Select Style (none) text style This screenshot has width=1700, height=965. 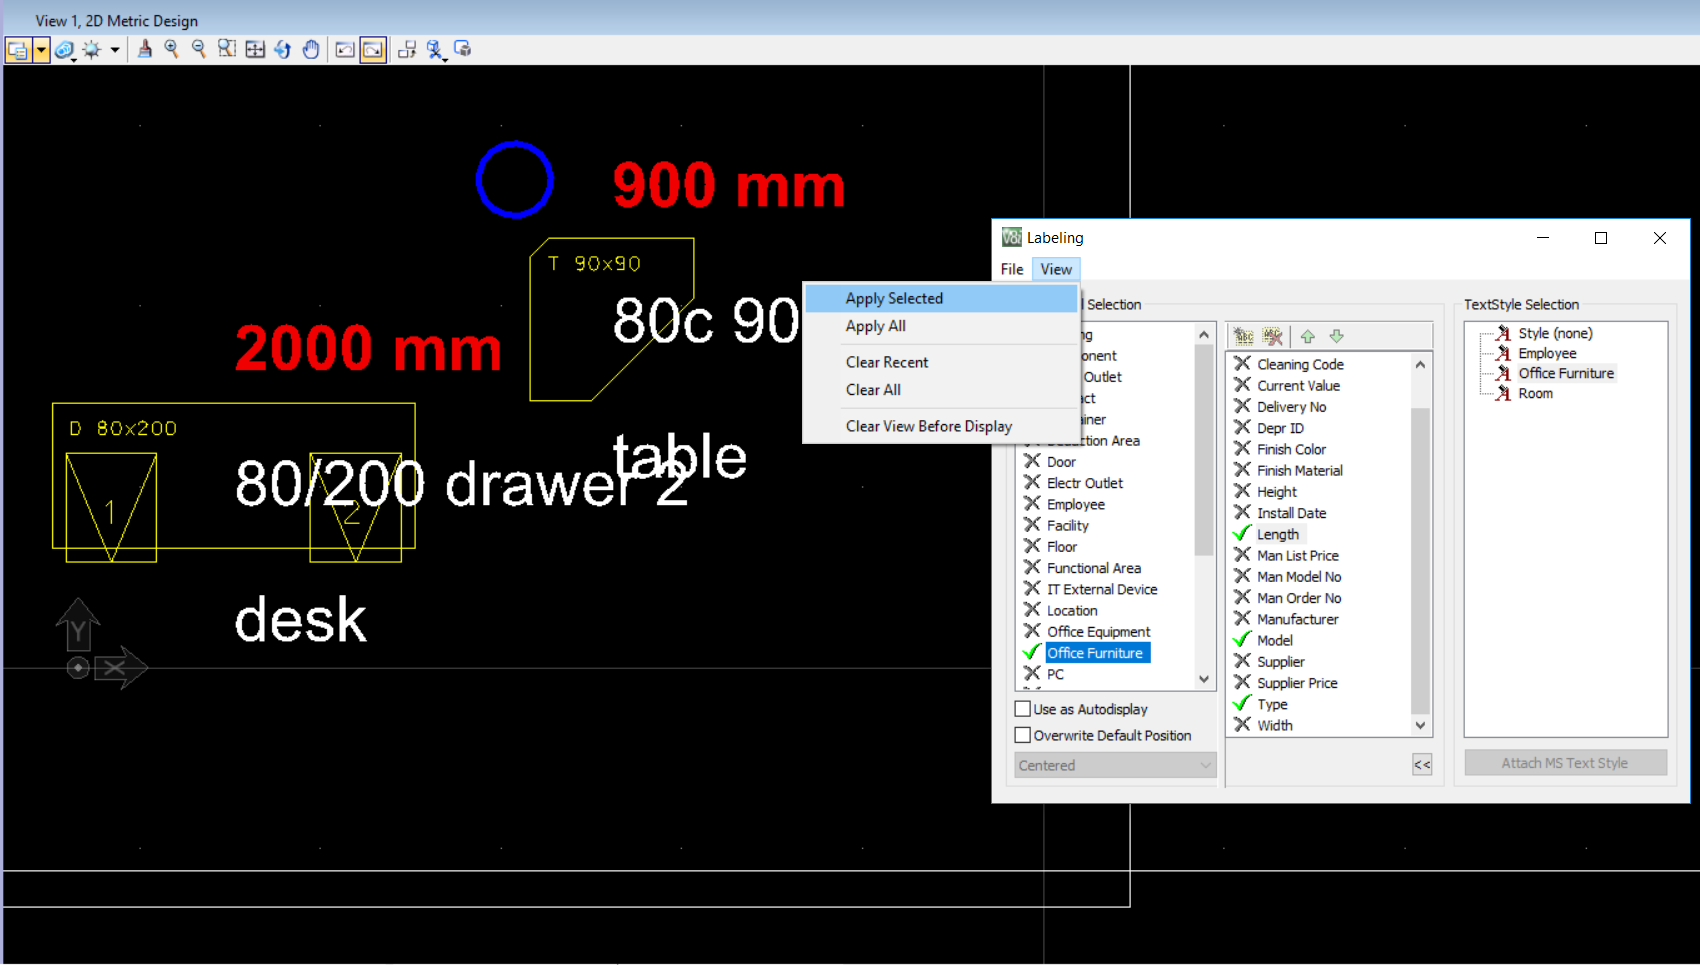[x=1555, y=333]
